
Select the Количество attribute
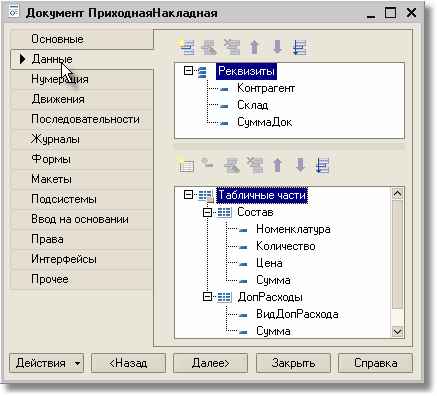(x=286, y=246)
